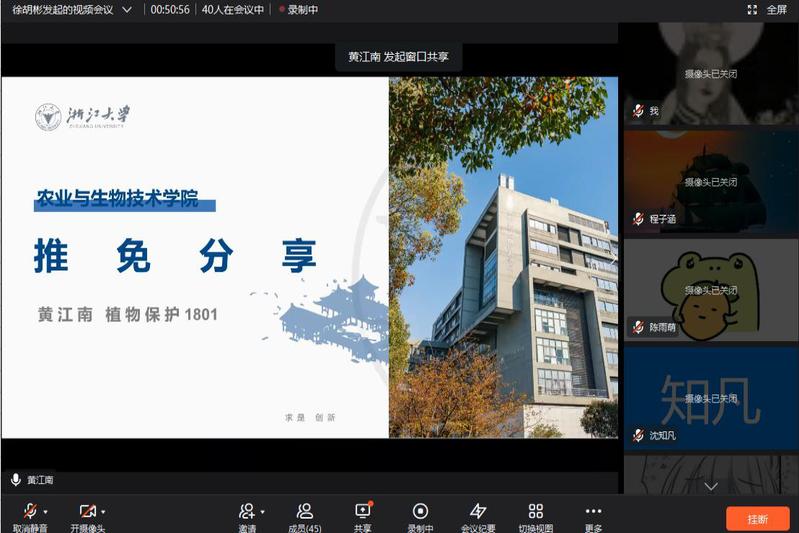Click 黄江南 植物保护1801 text on slide
Viewport: 799px width, 533px height.
click(128, 314)
